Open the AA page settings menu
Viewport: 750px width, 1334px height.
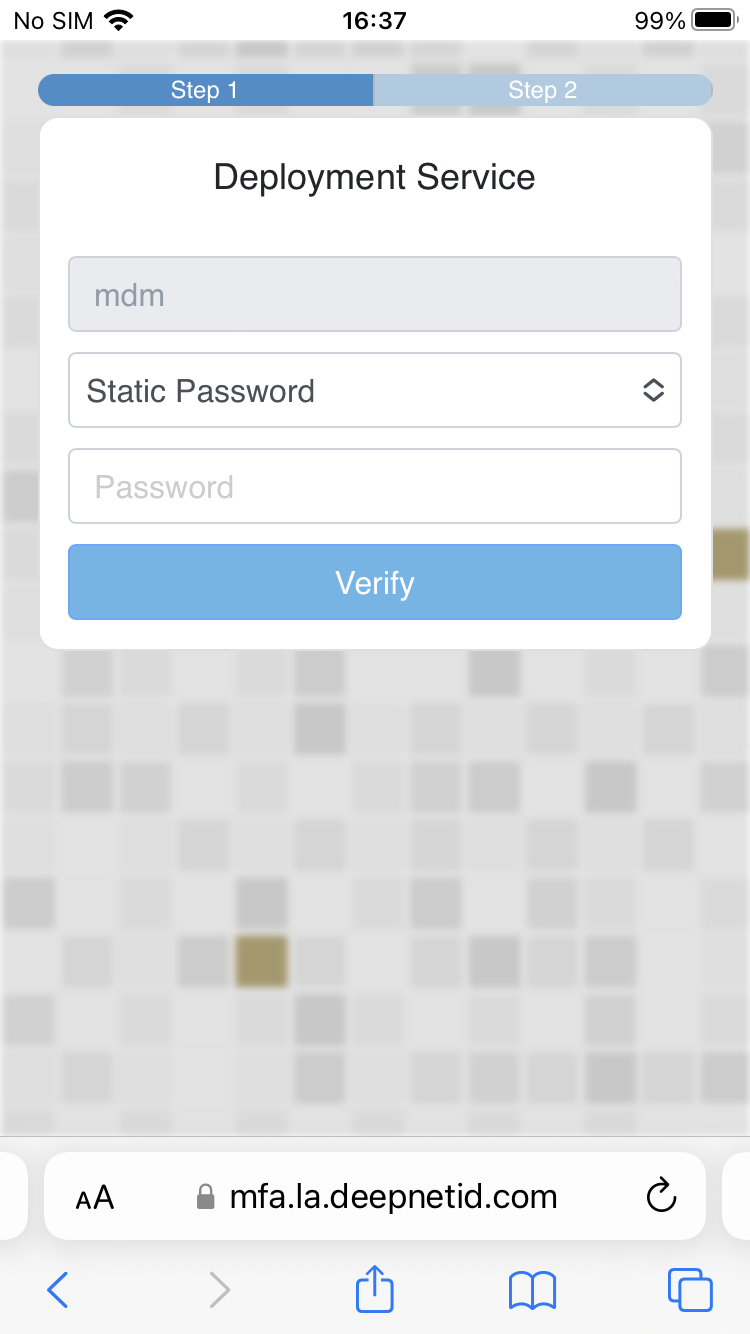tap(95, 1197)
